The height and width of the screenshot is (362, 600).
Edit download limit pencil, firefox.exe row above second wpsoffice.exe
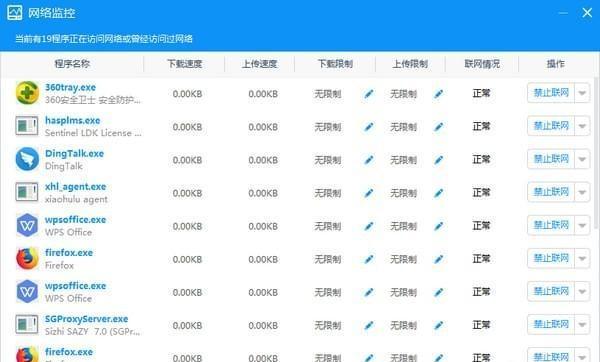click(369, 259)
